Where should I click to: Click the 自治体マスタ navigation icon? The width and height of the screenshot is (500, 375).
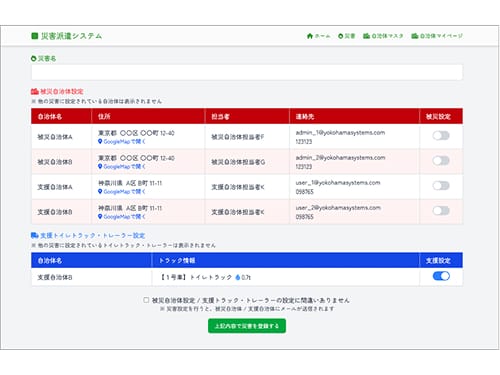click(x=366, y=36)
